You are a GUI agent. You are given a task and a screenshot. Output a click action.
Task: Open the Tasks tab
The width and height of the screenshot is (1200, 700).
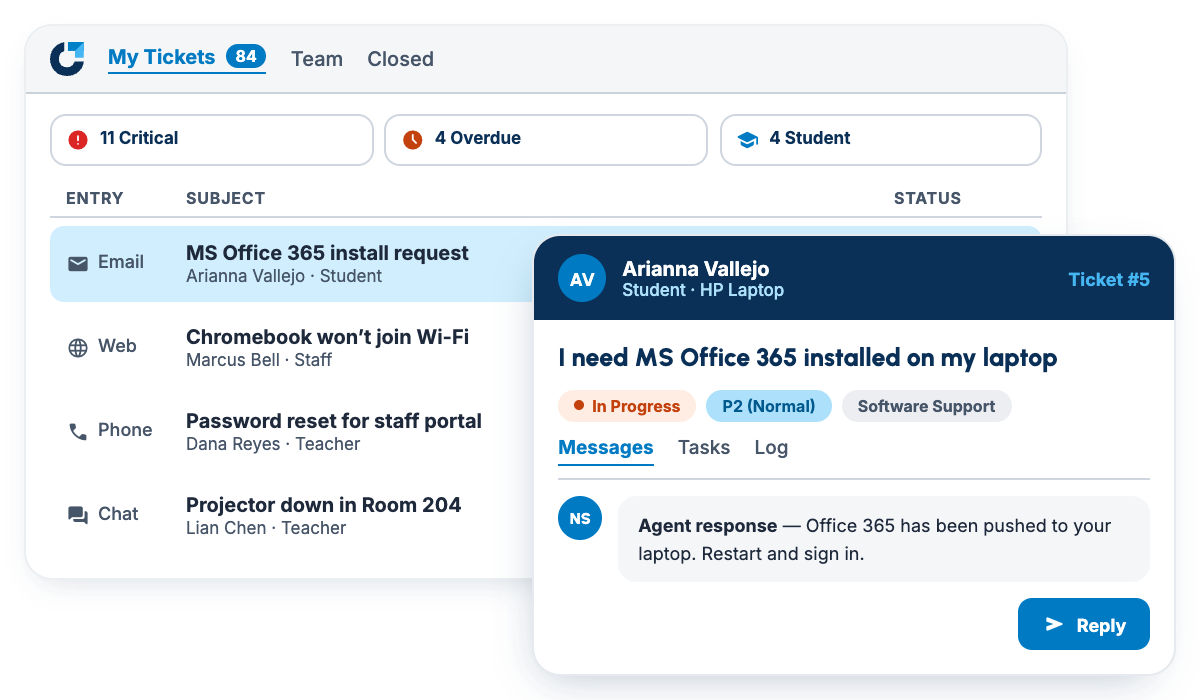[x=704, y=447]
